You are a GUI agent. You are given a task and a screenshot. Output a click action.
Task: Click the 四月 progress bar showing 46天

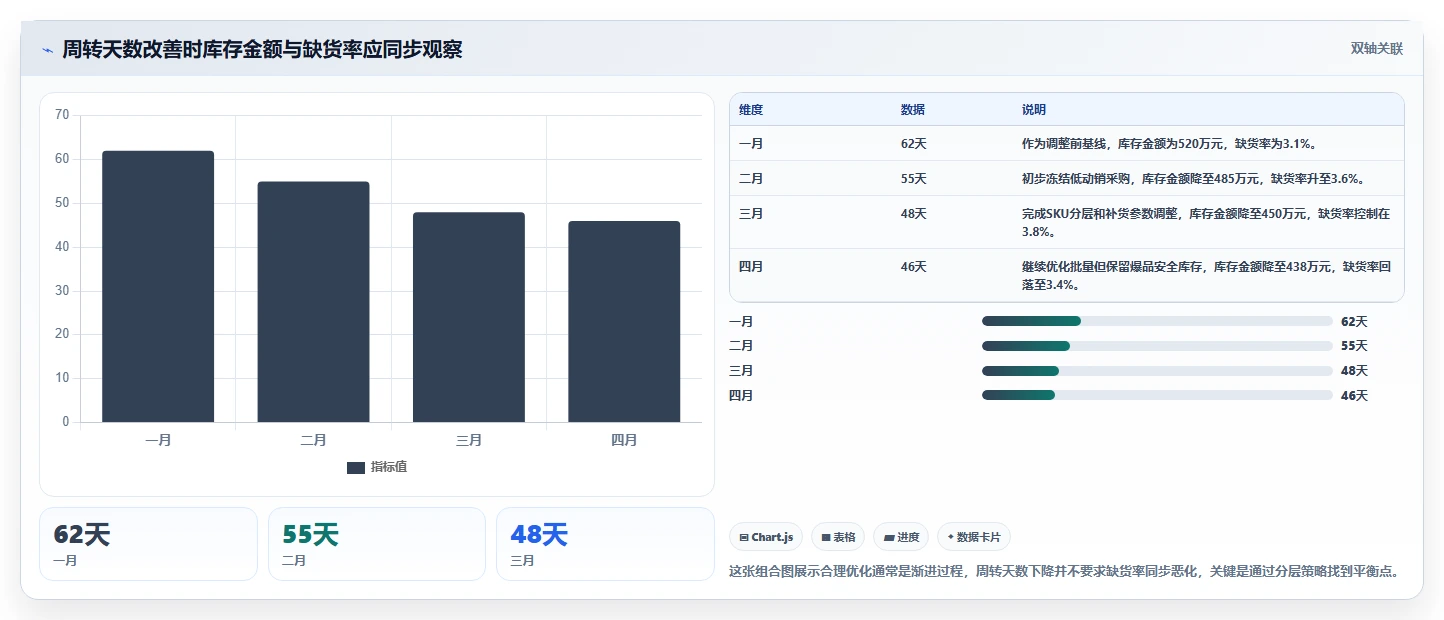tap(1157, 395)
